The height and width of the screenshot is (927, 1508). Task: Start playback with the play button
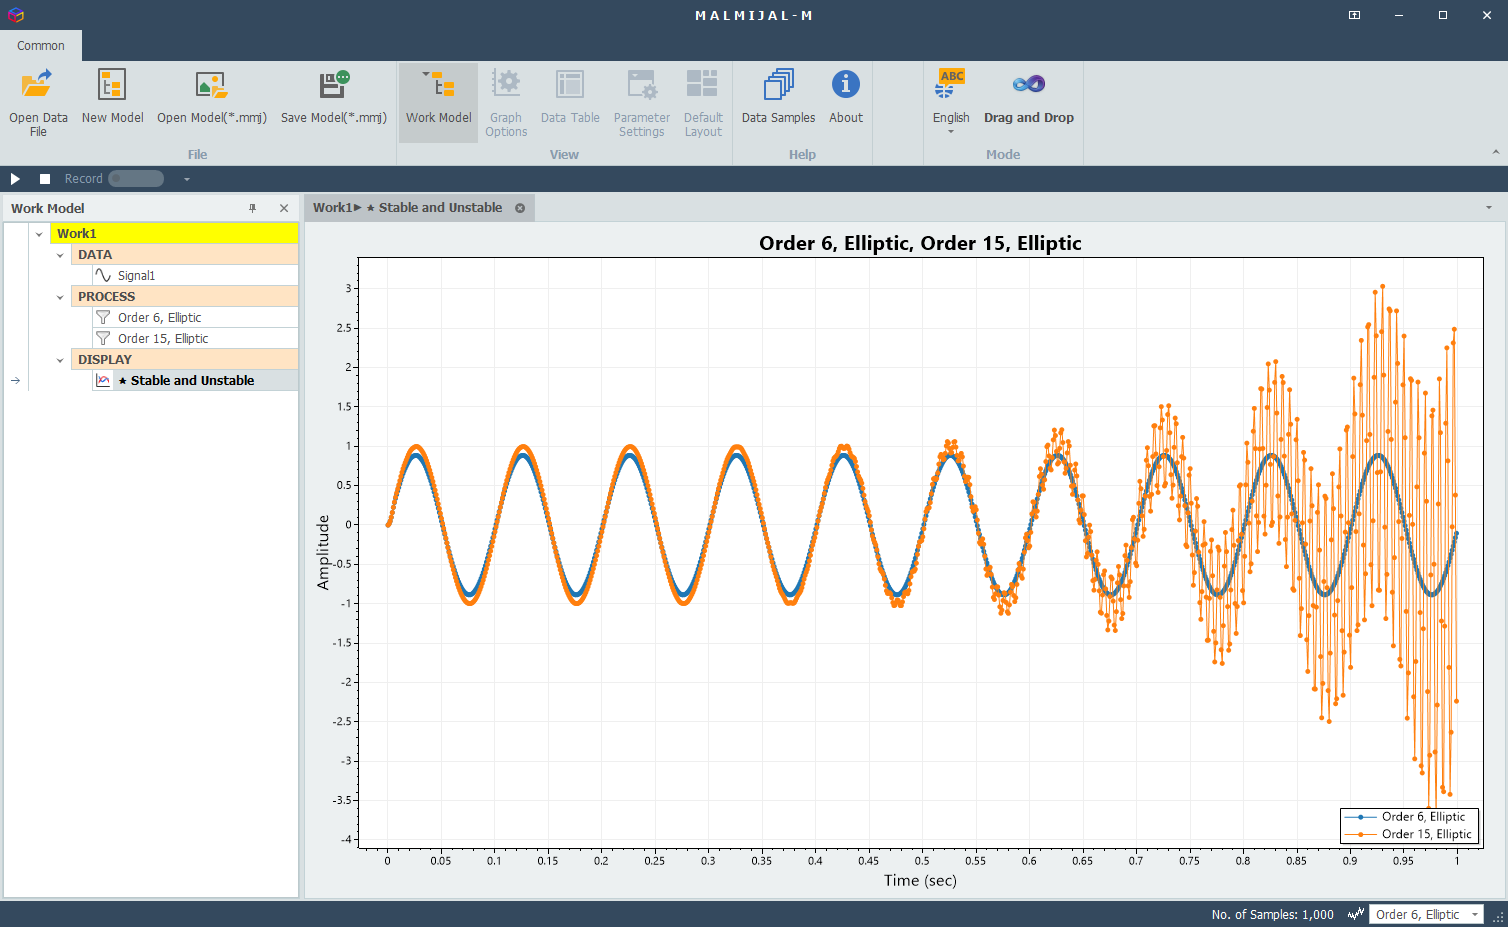point(15,178)
